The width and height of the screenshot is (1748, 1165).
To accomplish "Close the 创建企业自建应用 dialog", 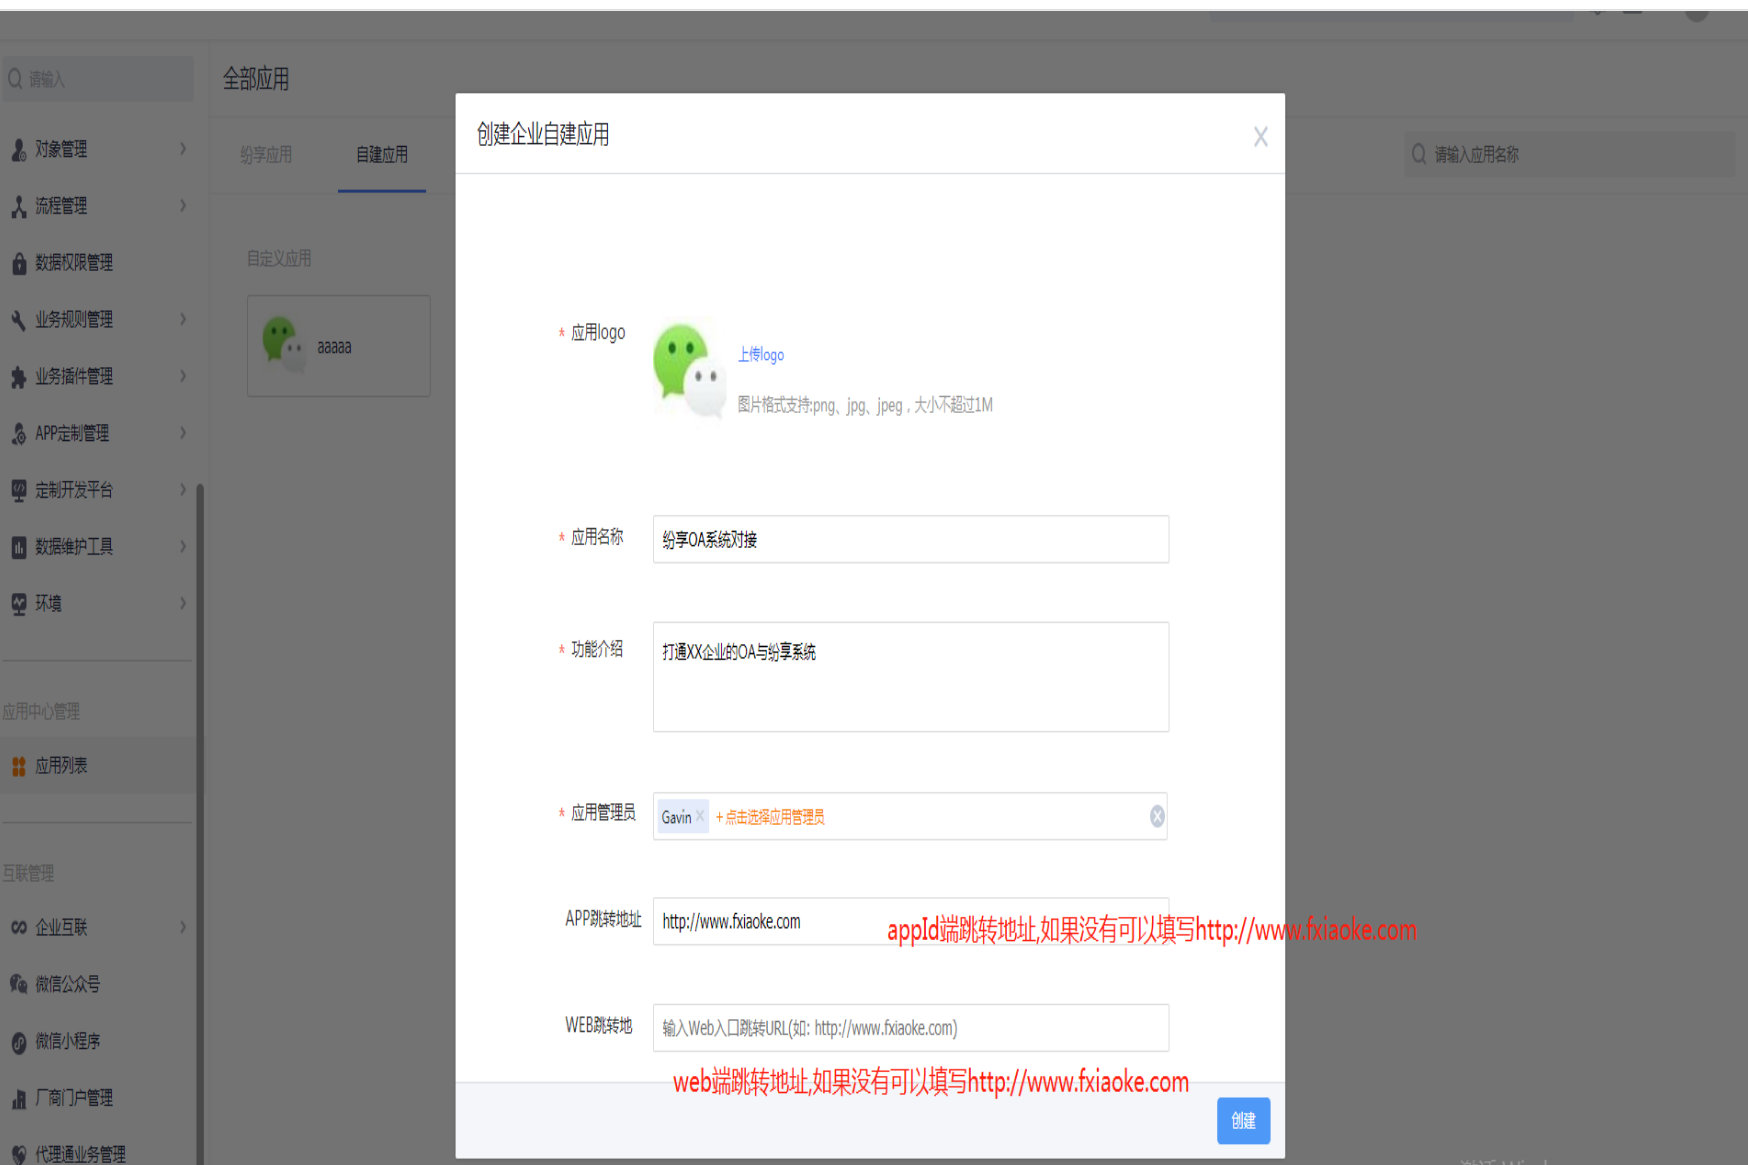I will pyautogui.click(x=1261, y=137).
